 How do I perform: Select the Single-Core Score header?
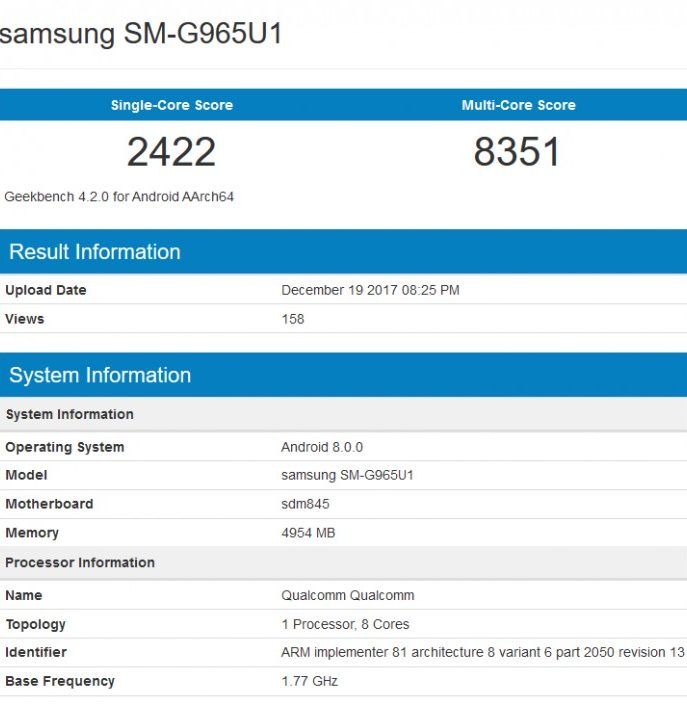pos(171,105)
